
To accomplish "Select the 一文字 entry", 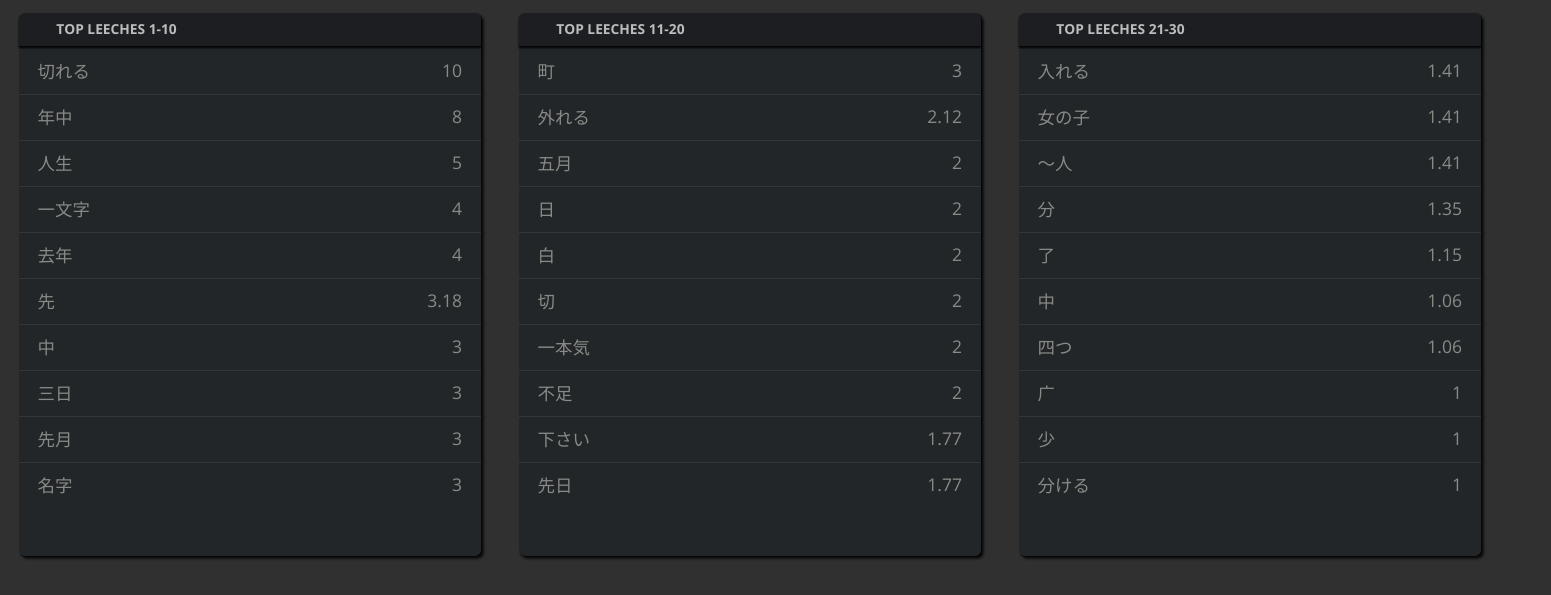I will (250, 210).
